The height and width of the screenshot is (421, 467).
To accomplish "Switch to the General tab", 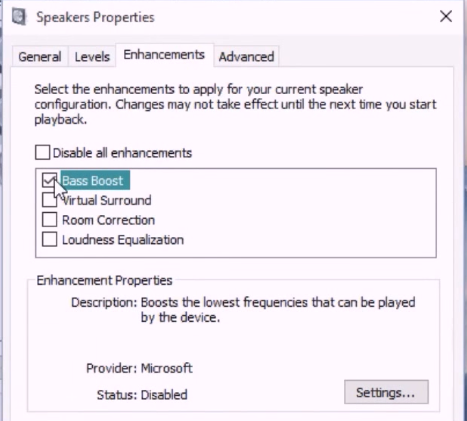I will pyautogui.click(x=40, y=57).
